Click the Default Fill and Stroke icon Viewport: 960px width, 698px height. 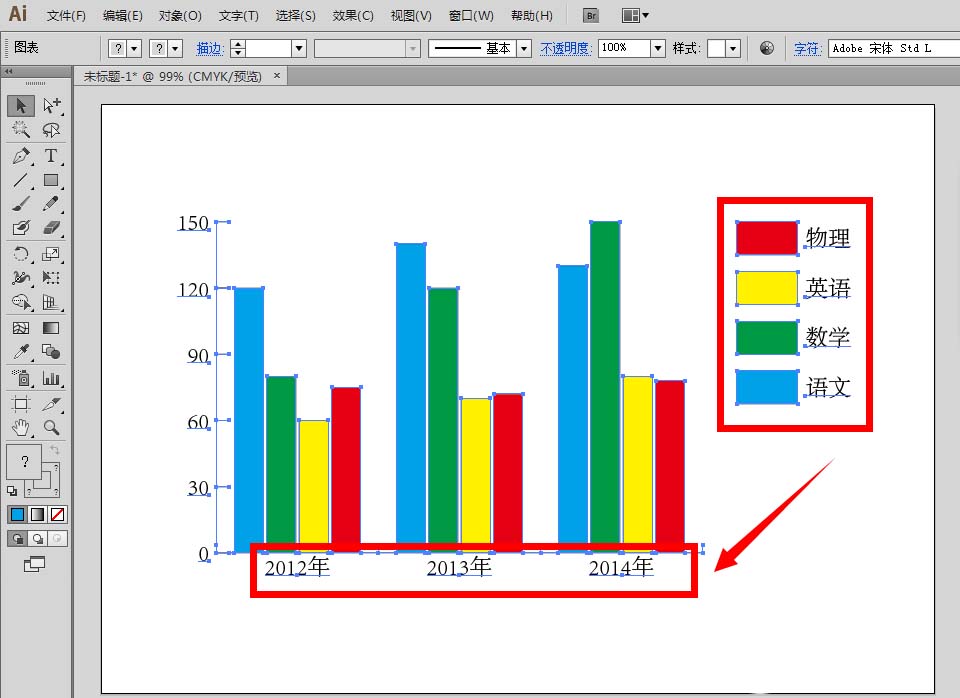(12, 490)
